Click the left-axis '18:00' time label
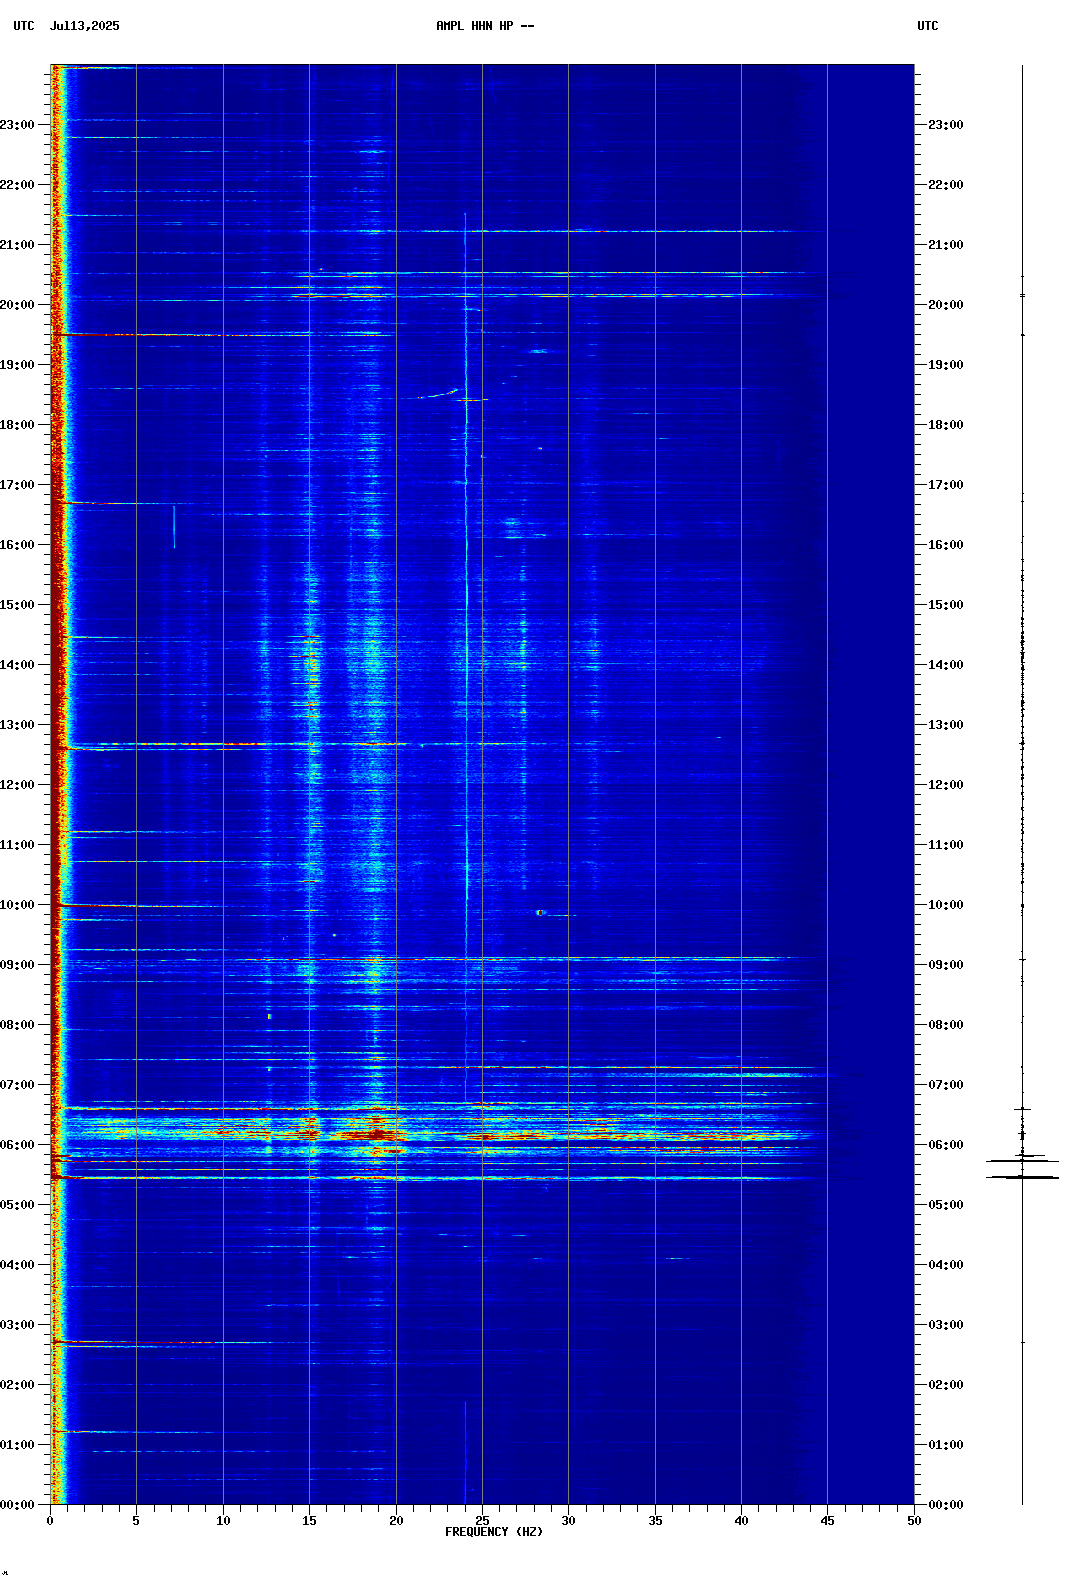 pyautogui.click(x=17, y=425)
